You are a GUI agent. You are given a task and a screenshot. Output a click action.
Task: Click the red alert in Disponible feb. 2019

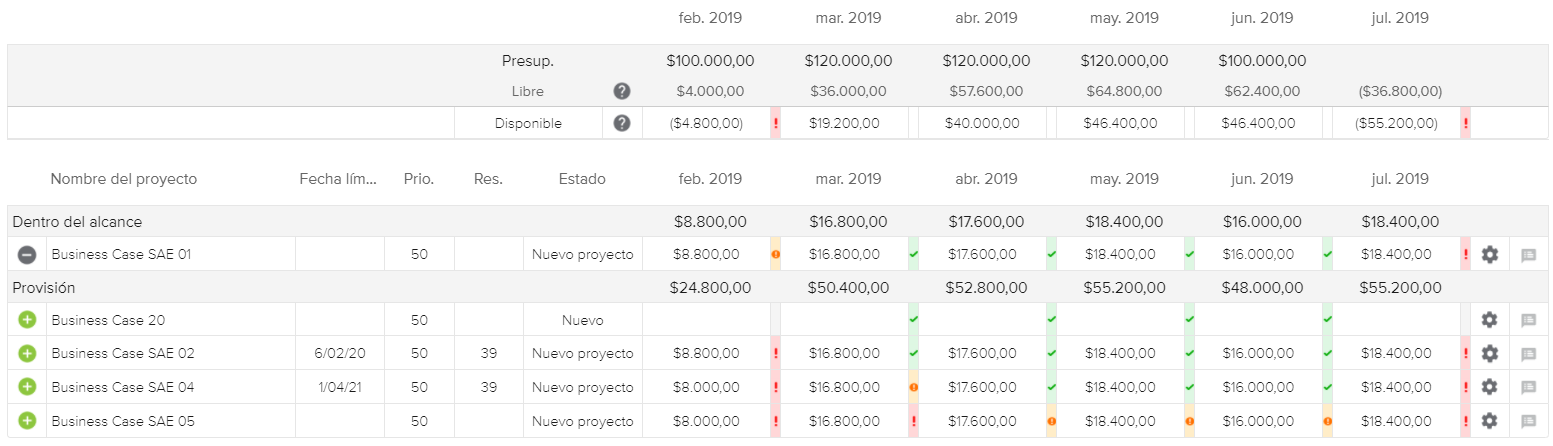tap(775, 124)
